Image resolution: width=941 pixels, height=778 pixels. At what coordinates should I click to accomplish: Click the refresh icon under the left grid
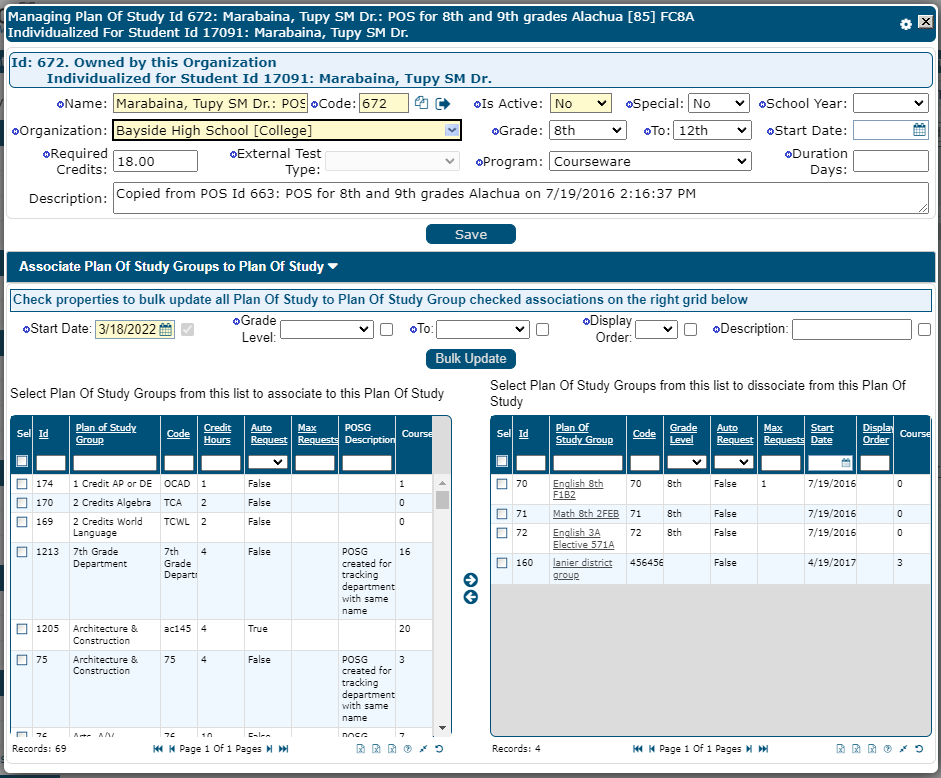tap(440, 748)
